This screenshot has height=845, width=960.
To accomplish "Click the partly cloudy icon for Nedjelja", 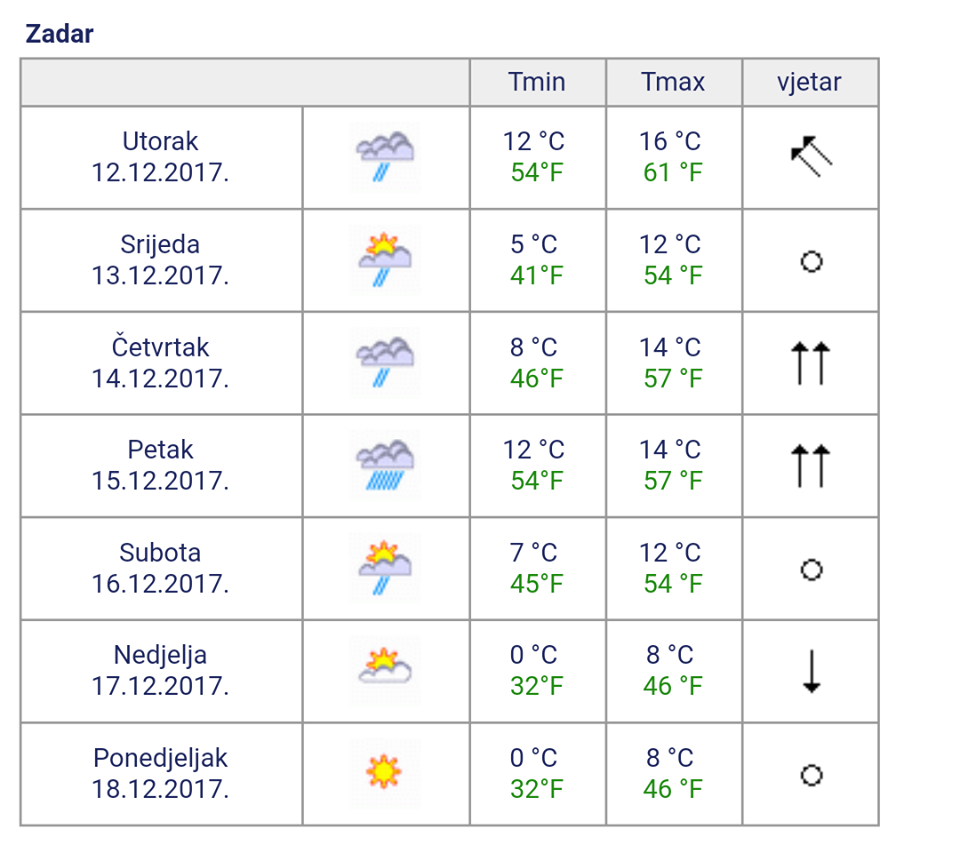I will [x=385, y=671].
